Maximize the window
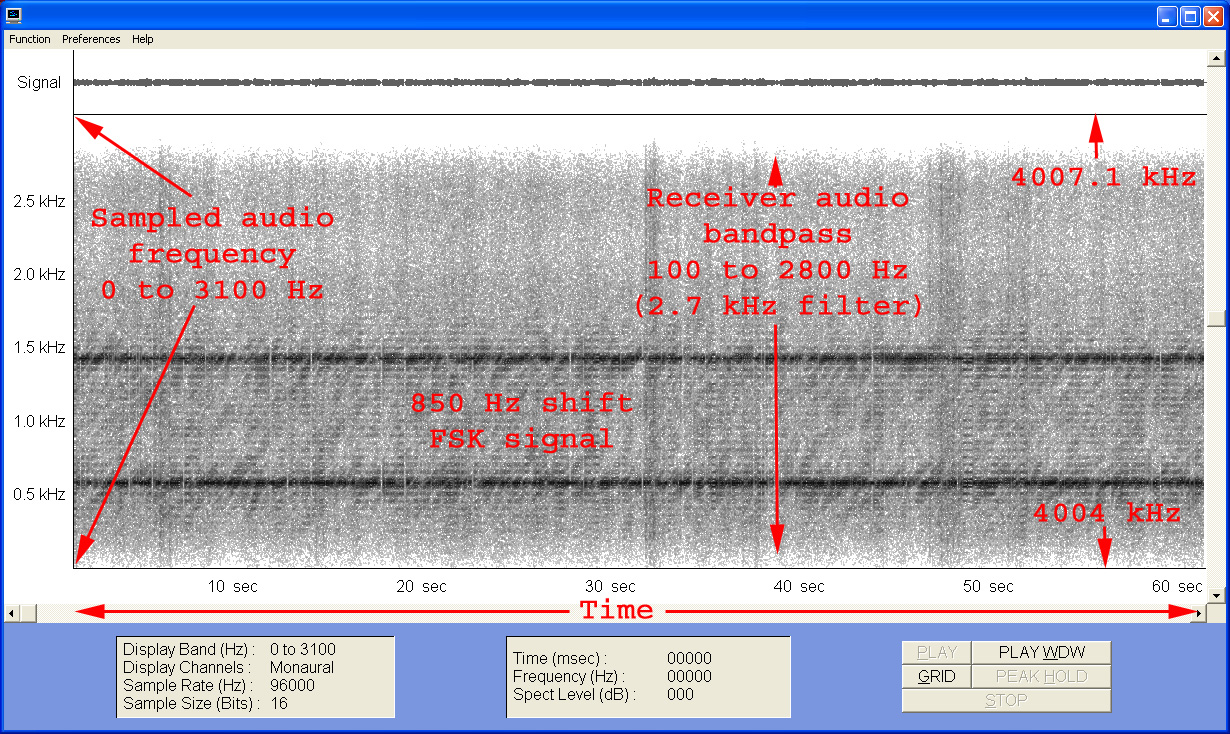The height and width of the screenshot is (734, 1230). 1191,16
